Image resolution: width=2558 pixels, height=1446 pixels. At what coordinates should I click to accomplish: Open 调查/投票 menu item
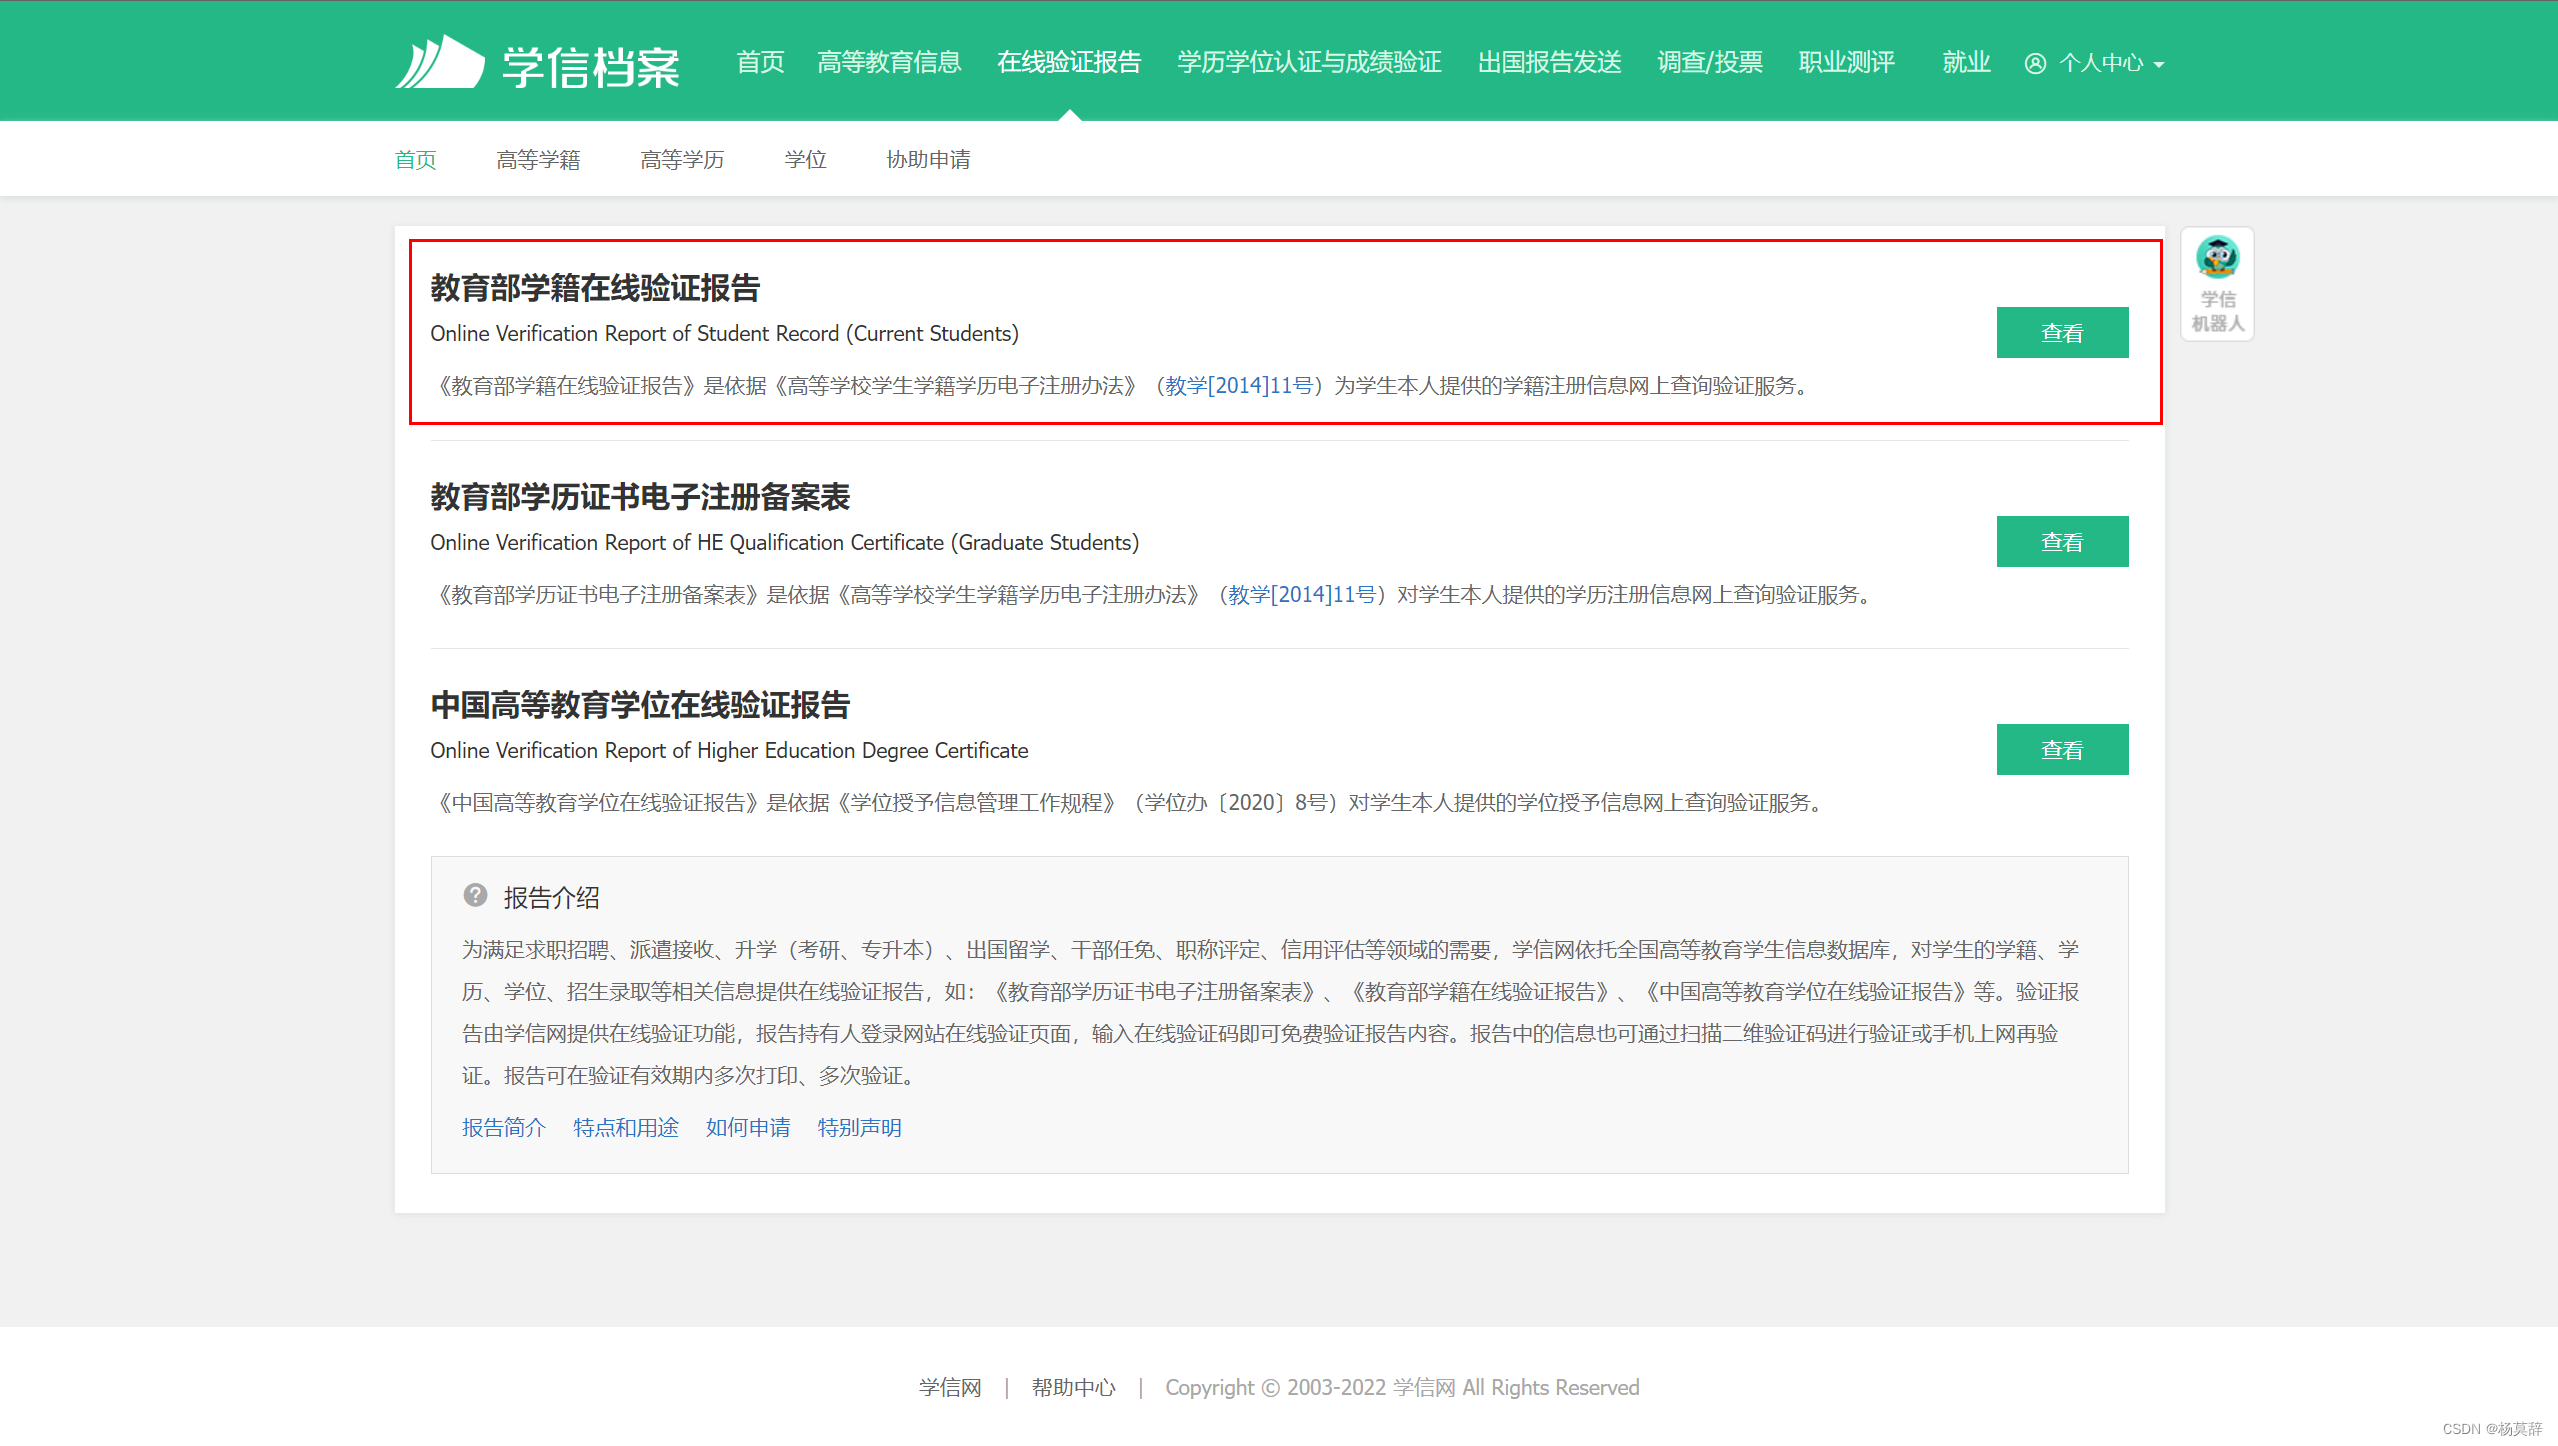pos(1710,62)
